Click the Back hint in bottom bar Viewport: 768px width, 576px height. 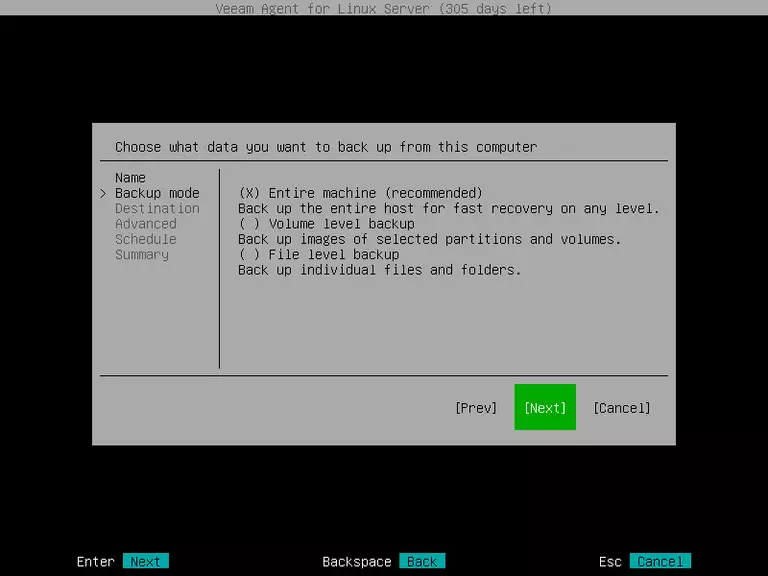[421, 561]
